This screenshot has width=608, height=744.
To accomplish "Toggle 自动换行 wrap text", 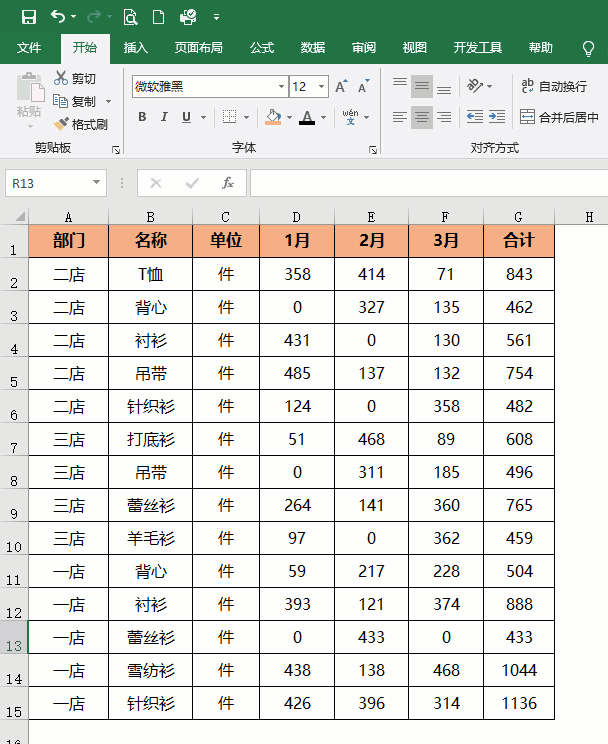I will pyautogui.click(x=554, y=86).
